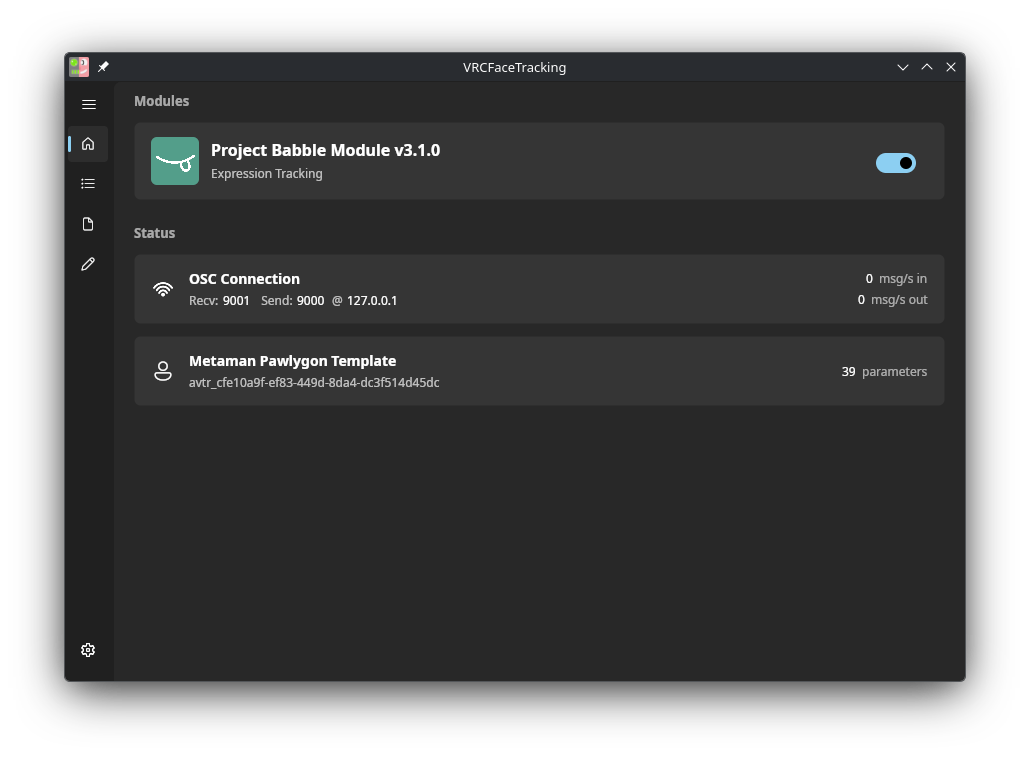Click the OSC Connection heading

[x=244, y=279]
